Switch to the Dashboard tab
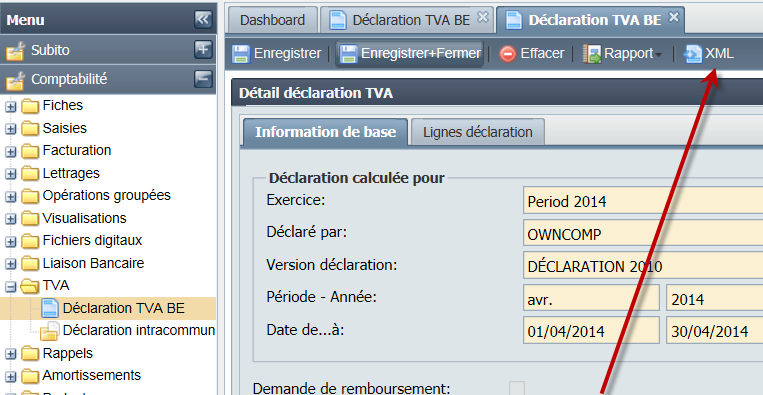Viewport: 763px width, 395px height. click(x=272, y=20)
